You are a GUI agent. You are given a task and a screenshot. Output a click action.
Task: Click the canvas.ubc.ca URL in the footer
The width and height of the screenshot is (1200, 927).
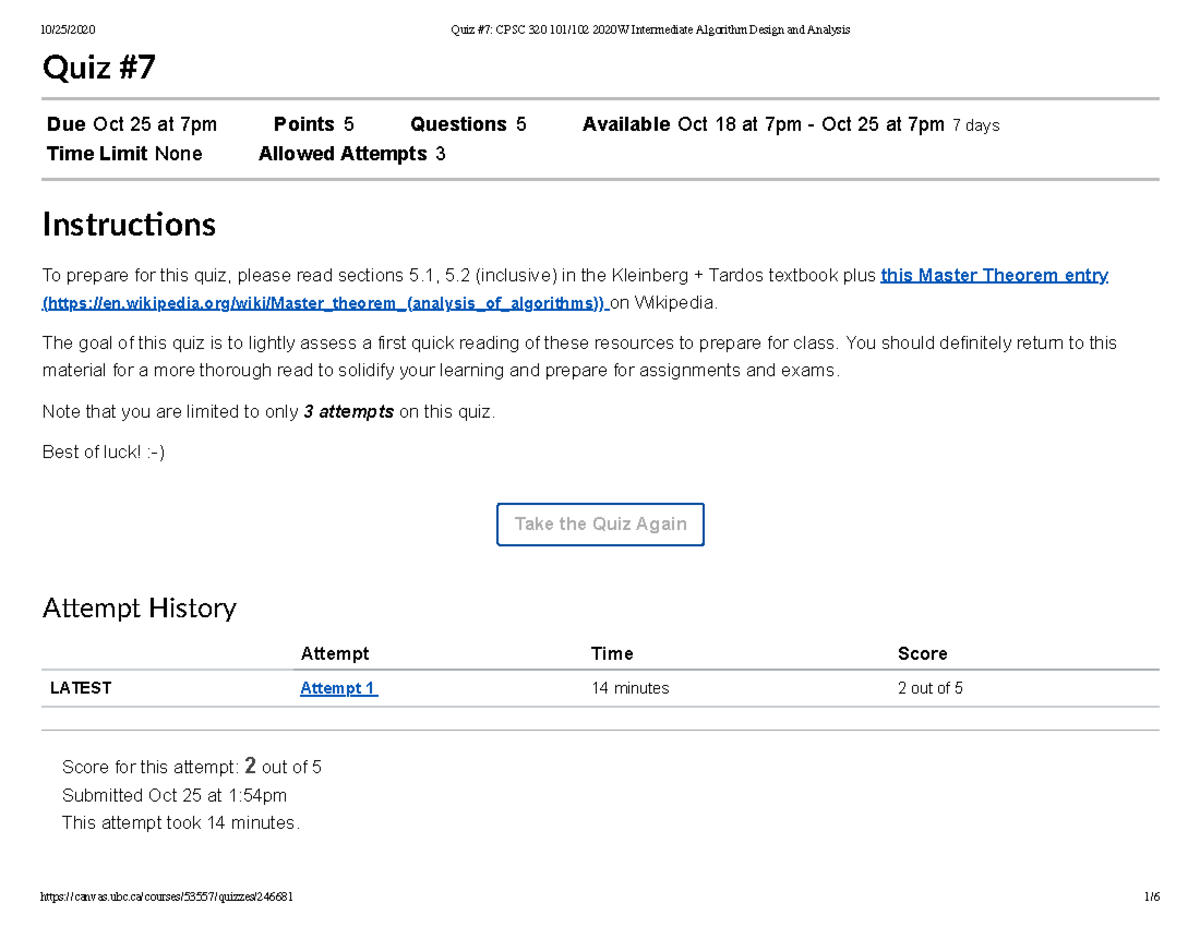[x=166, y=897]
